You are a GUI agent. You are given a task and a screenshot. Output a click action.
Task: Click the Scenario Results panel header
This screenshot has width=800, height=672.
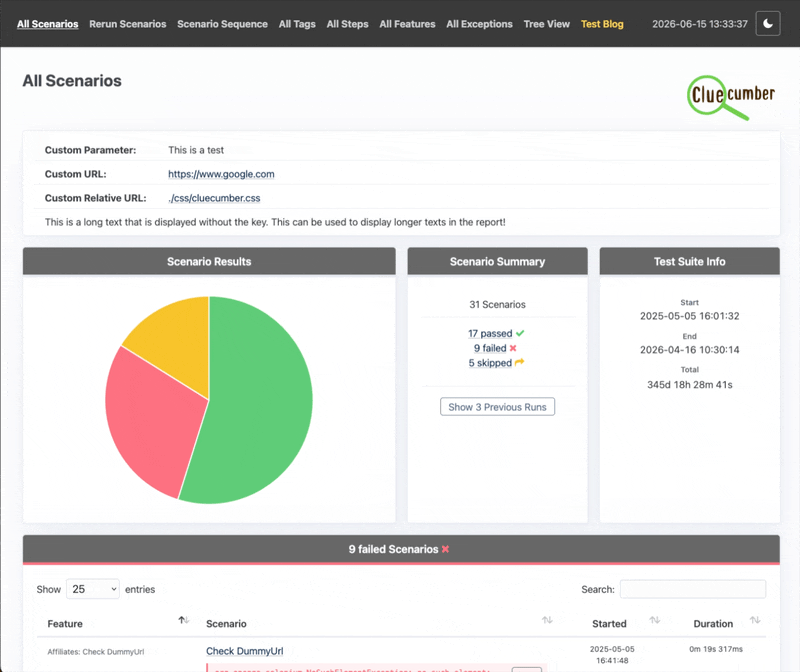pos(209,261)
